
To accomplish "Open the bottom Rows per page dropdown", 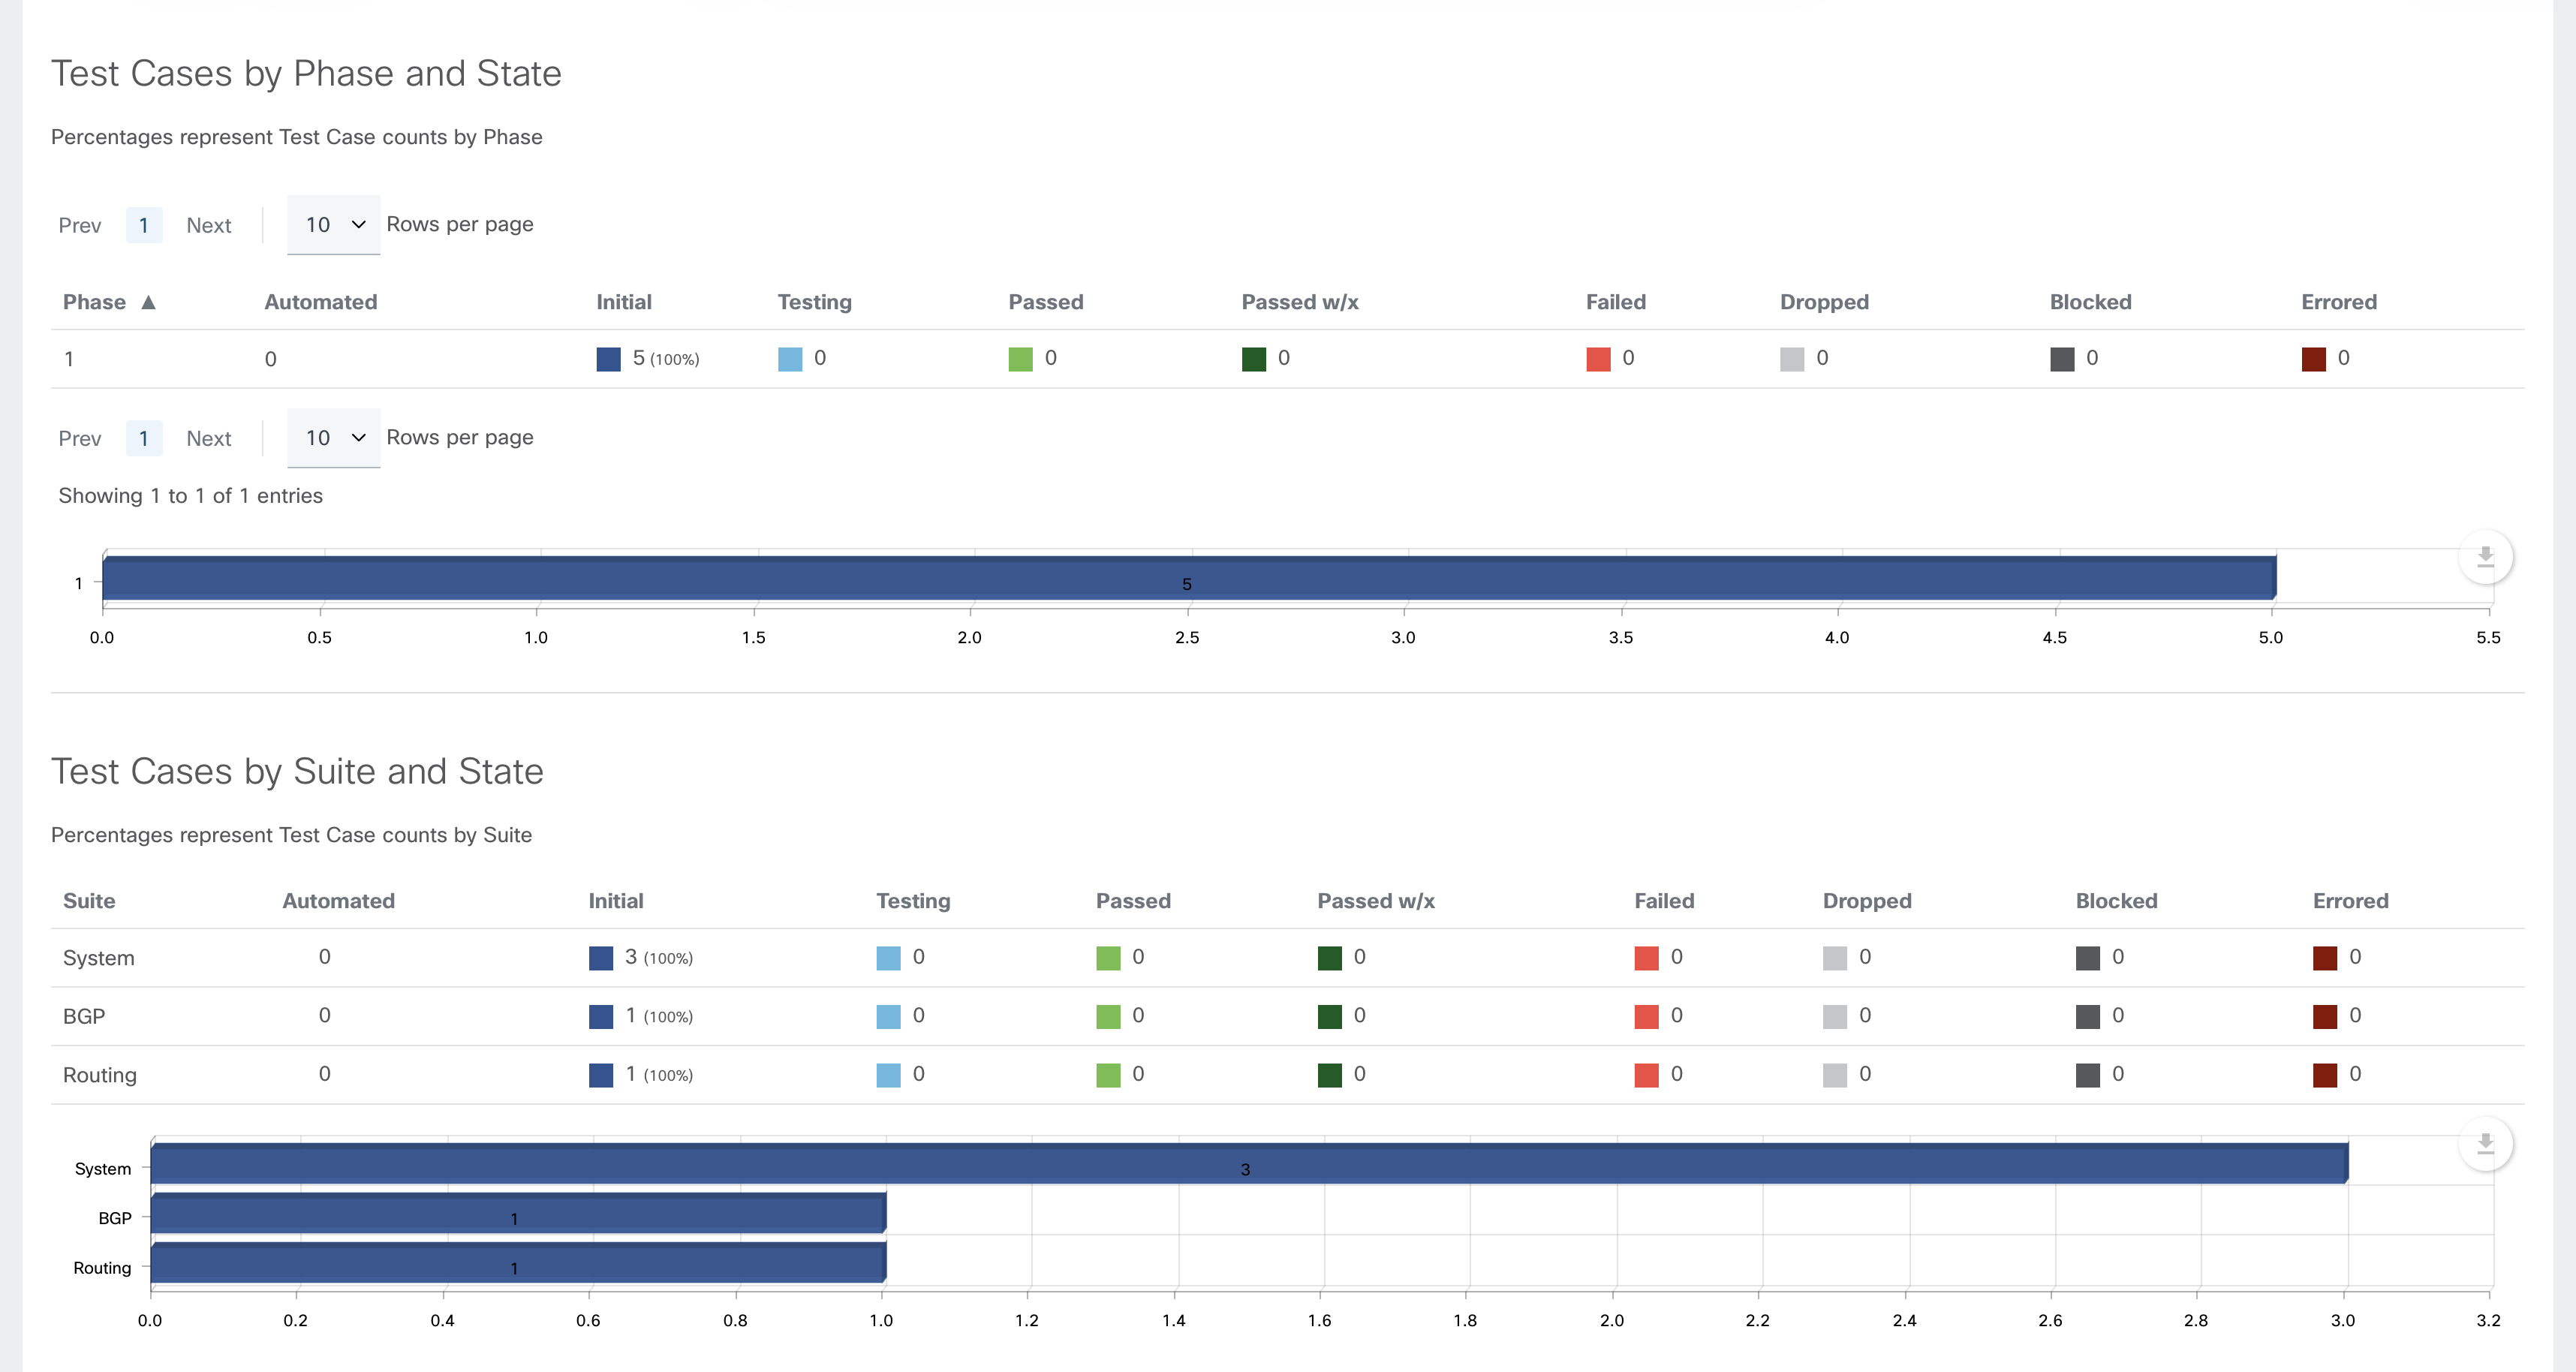I will point(334,438).
